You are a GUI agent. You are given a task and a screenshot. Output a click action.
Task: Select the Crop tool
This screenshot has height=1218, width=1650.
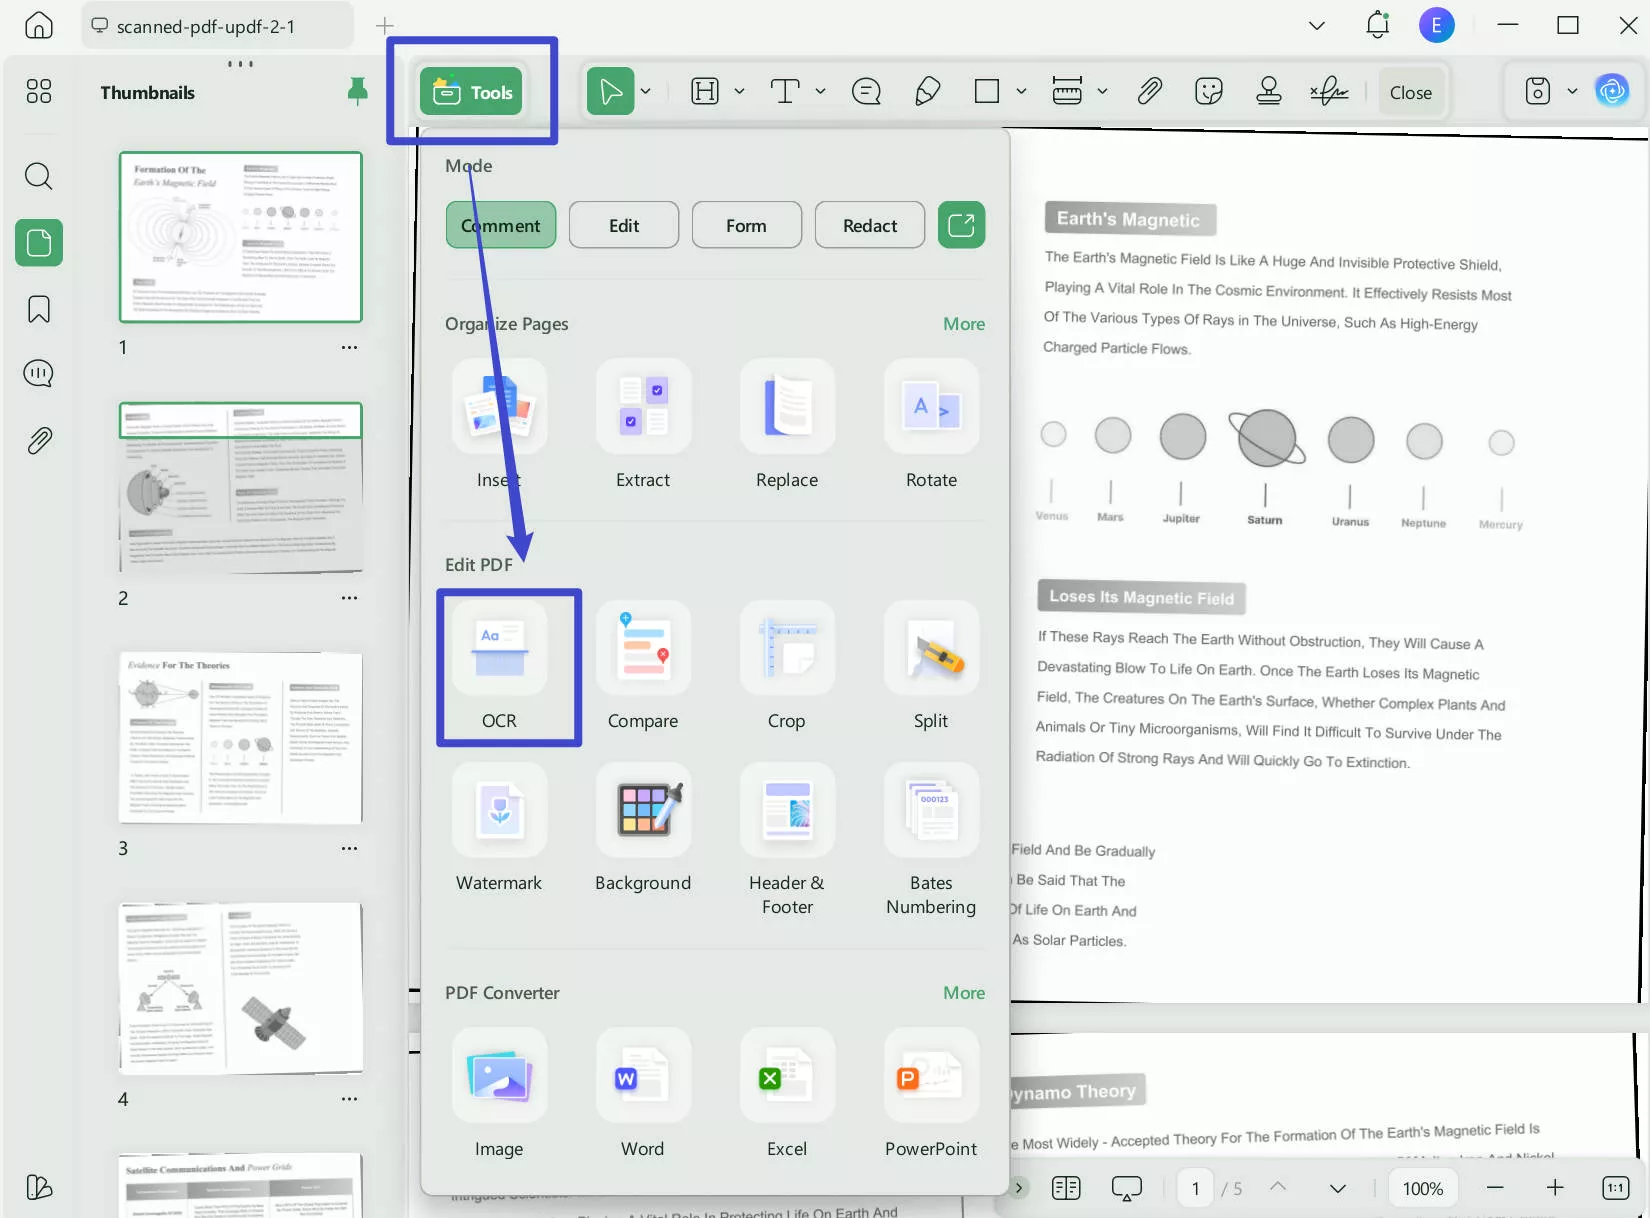(787, 665)
